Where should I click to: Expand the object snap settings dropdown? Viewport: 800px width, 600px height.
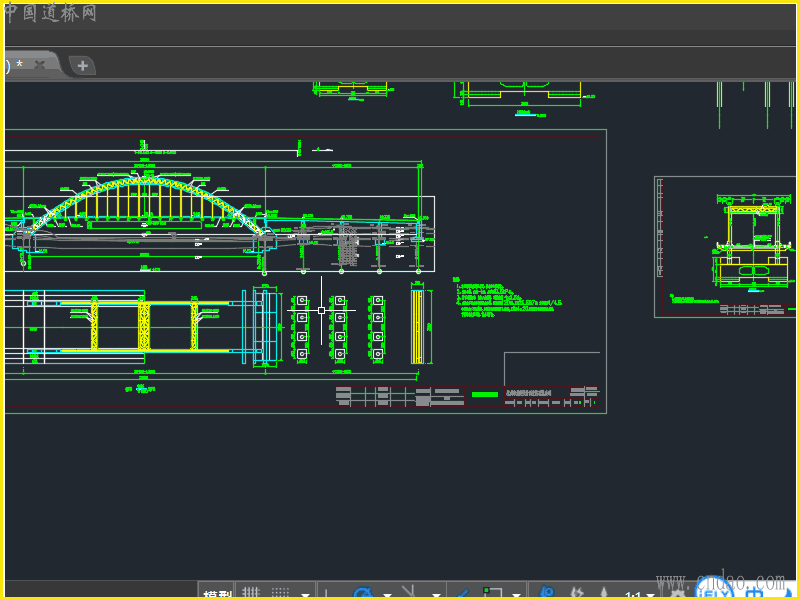[x=516, y=595]
